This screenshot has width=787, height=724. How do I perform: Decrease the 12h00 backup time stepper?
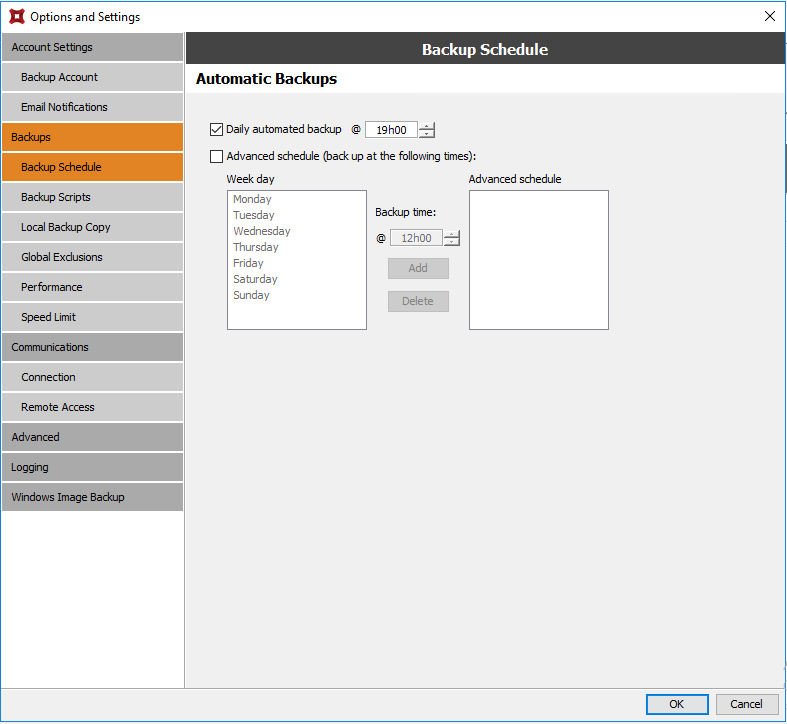click(452, 242)
